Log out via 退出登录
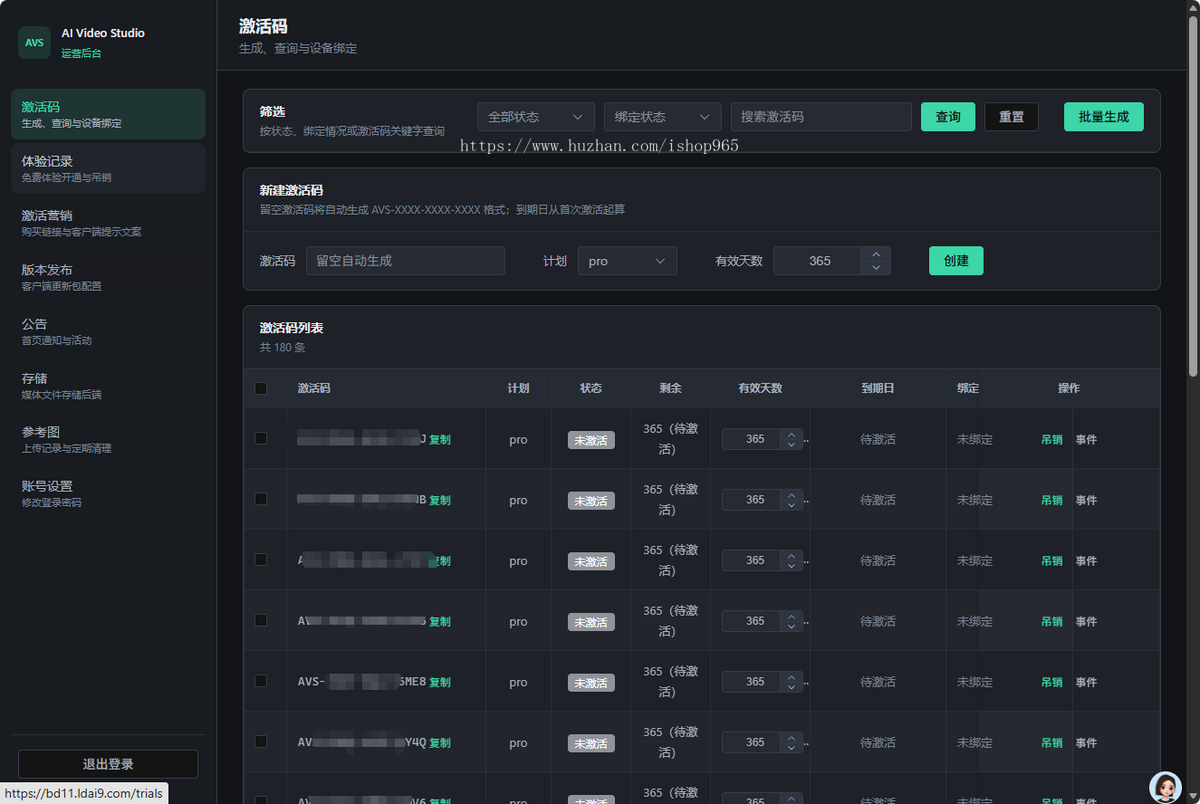Image resolution: width=1200 pixels, height=804 pixels. pos(108,764)
